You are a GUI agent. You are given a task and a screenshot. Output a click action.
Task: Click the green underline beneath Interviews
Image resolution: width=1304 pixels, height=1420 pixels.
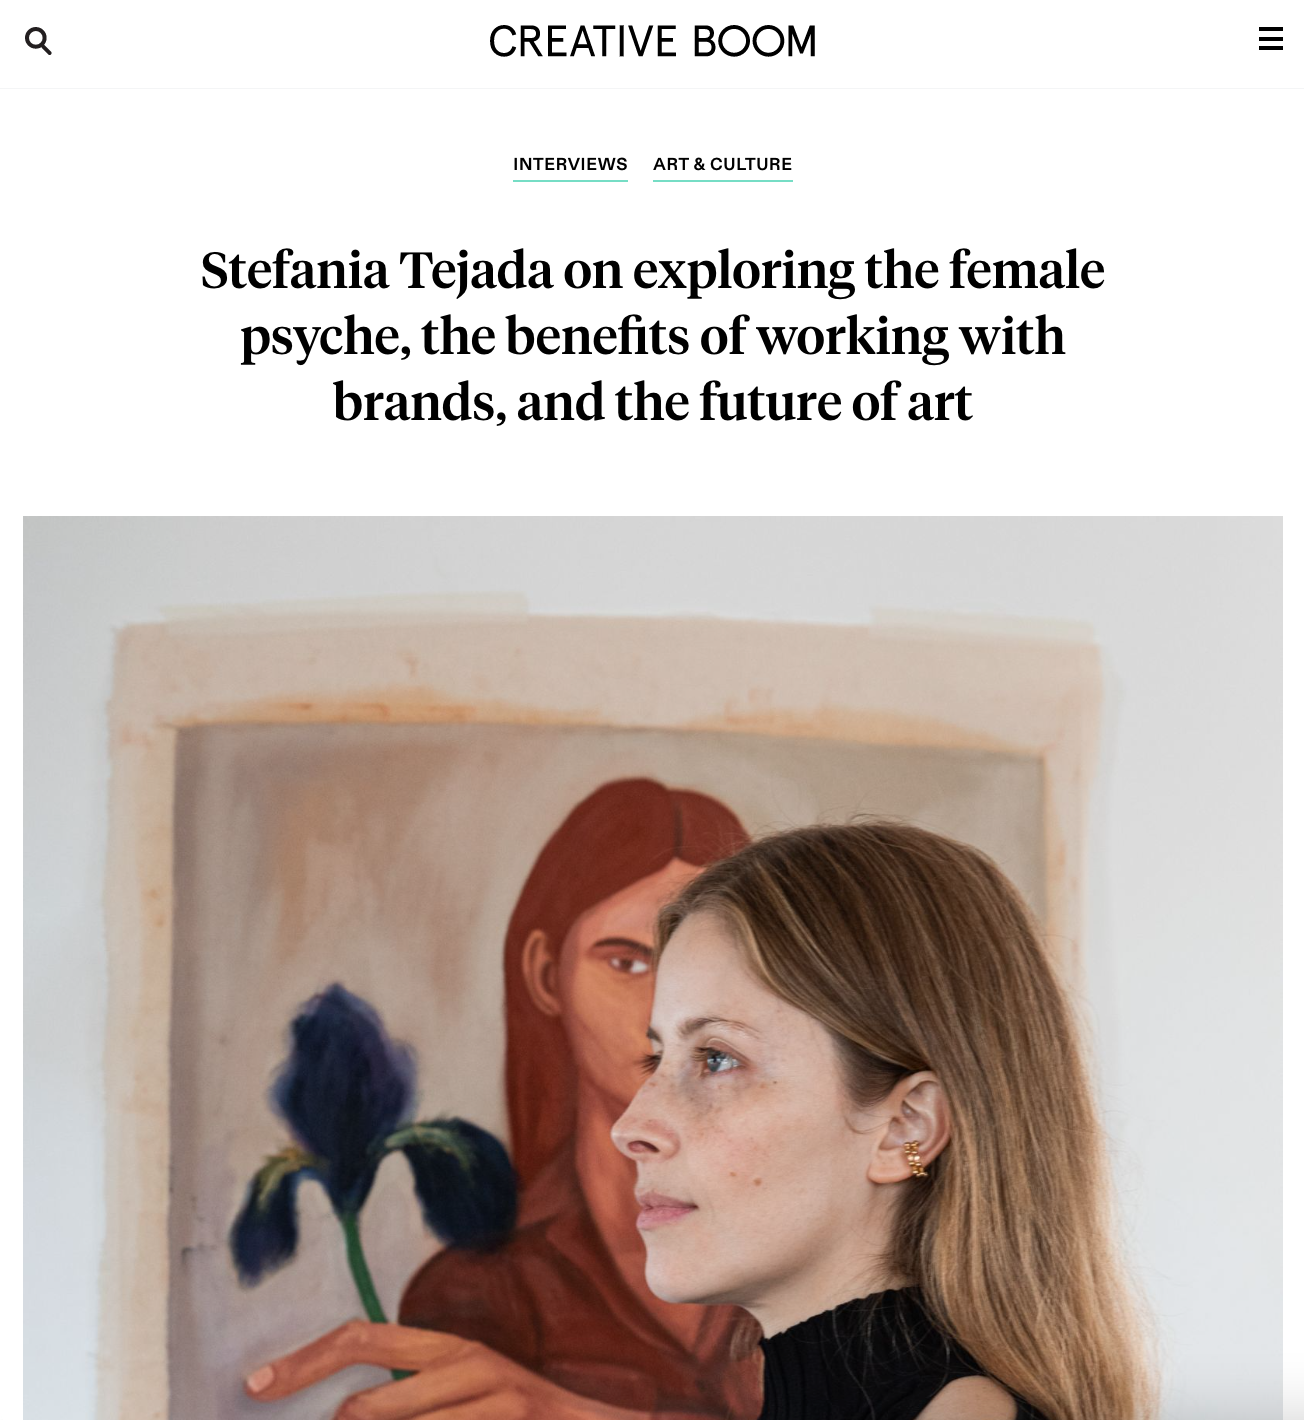570,180
